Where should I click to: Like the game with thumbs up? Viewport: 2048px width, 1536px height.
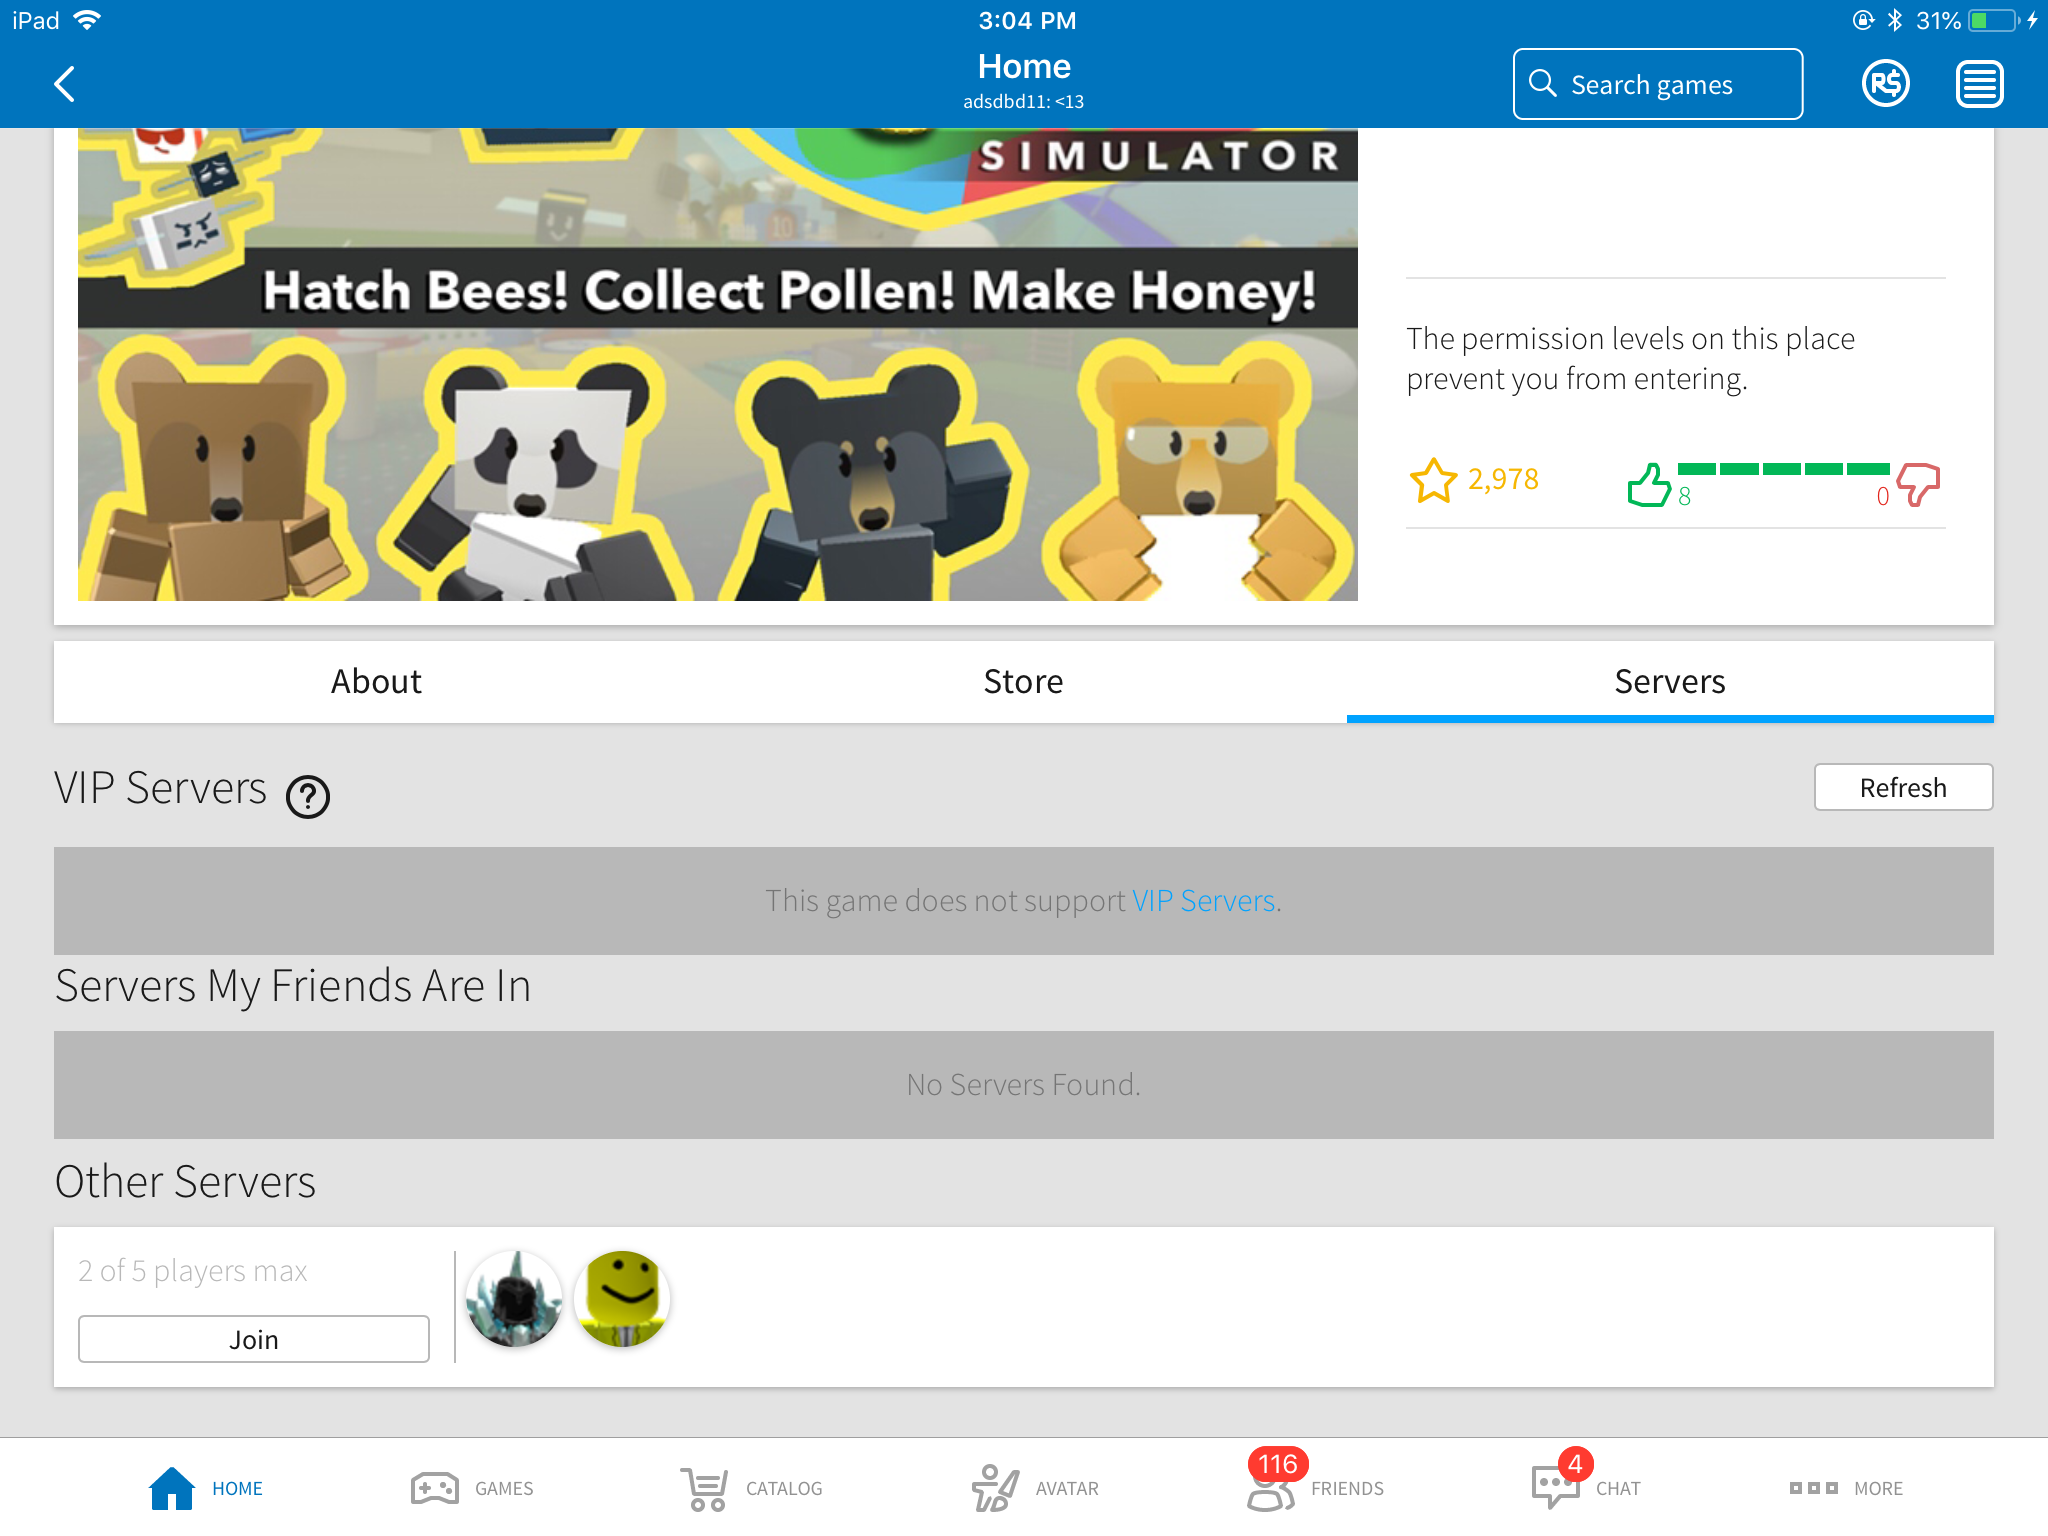tap(1649, 485)
